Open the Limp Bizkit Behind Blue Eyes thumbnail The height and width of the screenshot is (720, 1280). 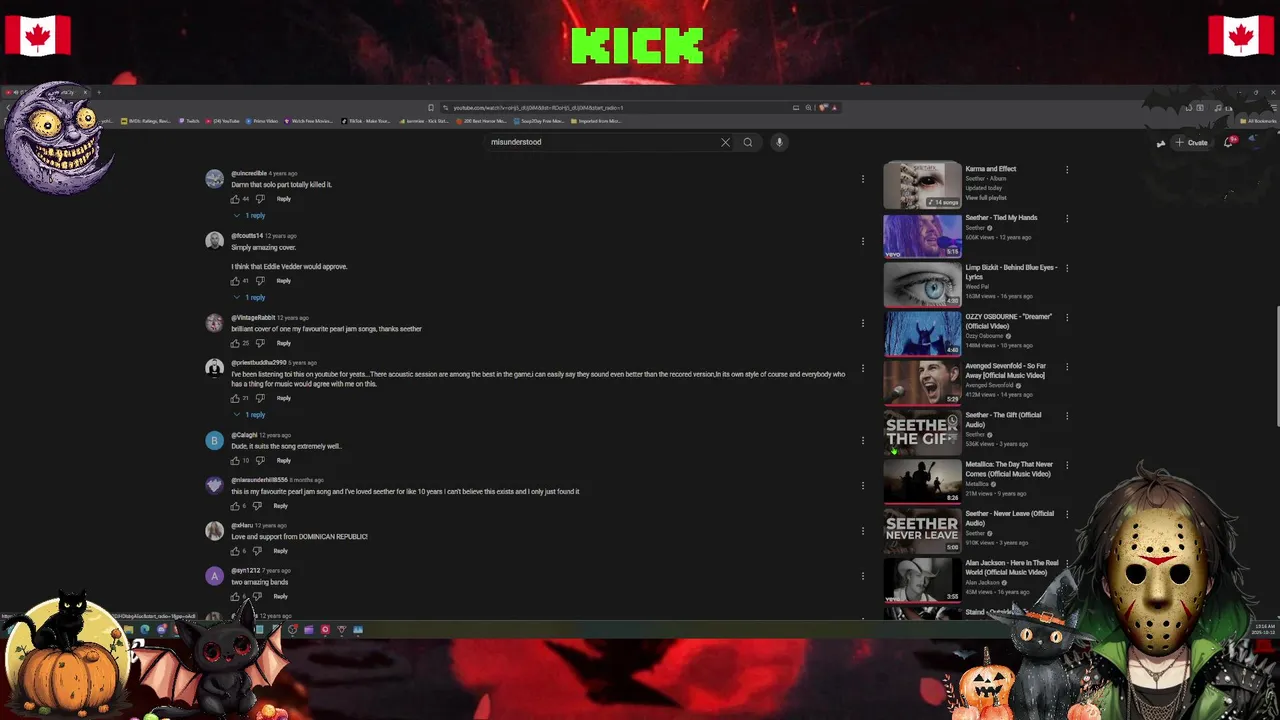pos(922,284)
